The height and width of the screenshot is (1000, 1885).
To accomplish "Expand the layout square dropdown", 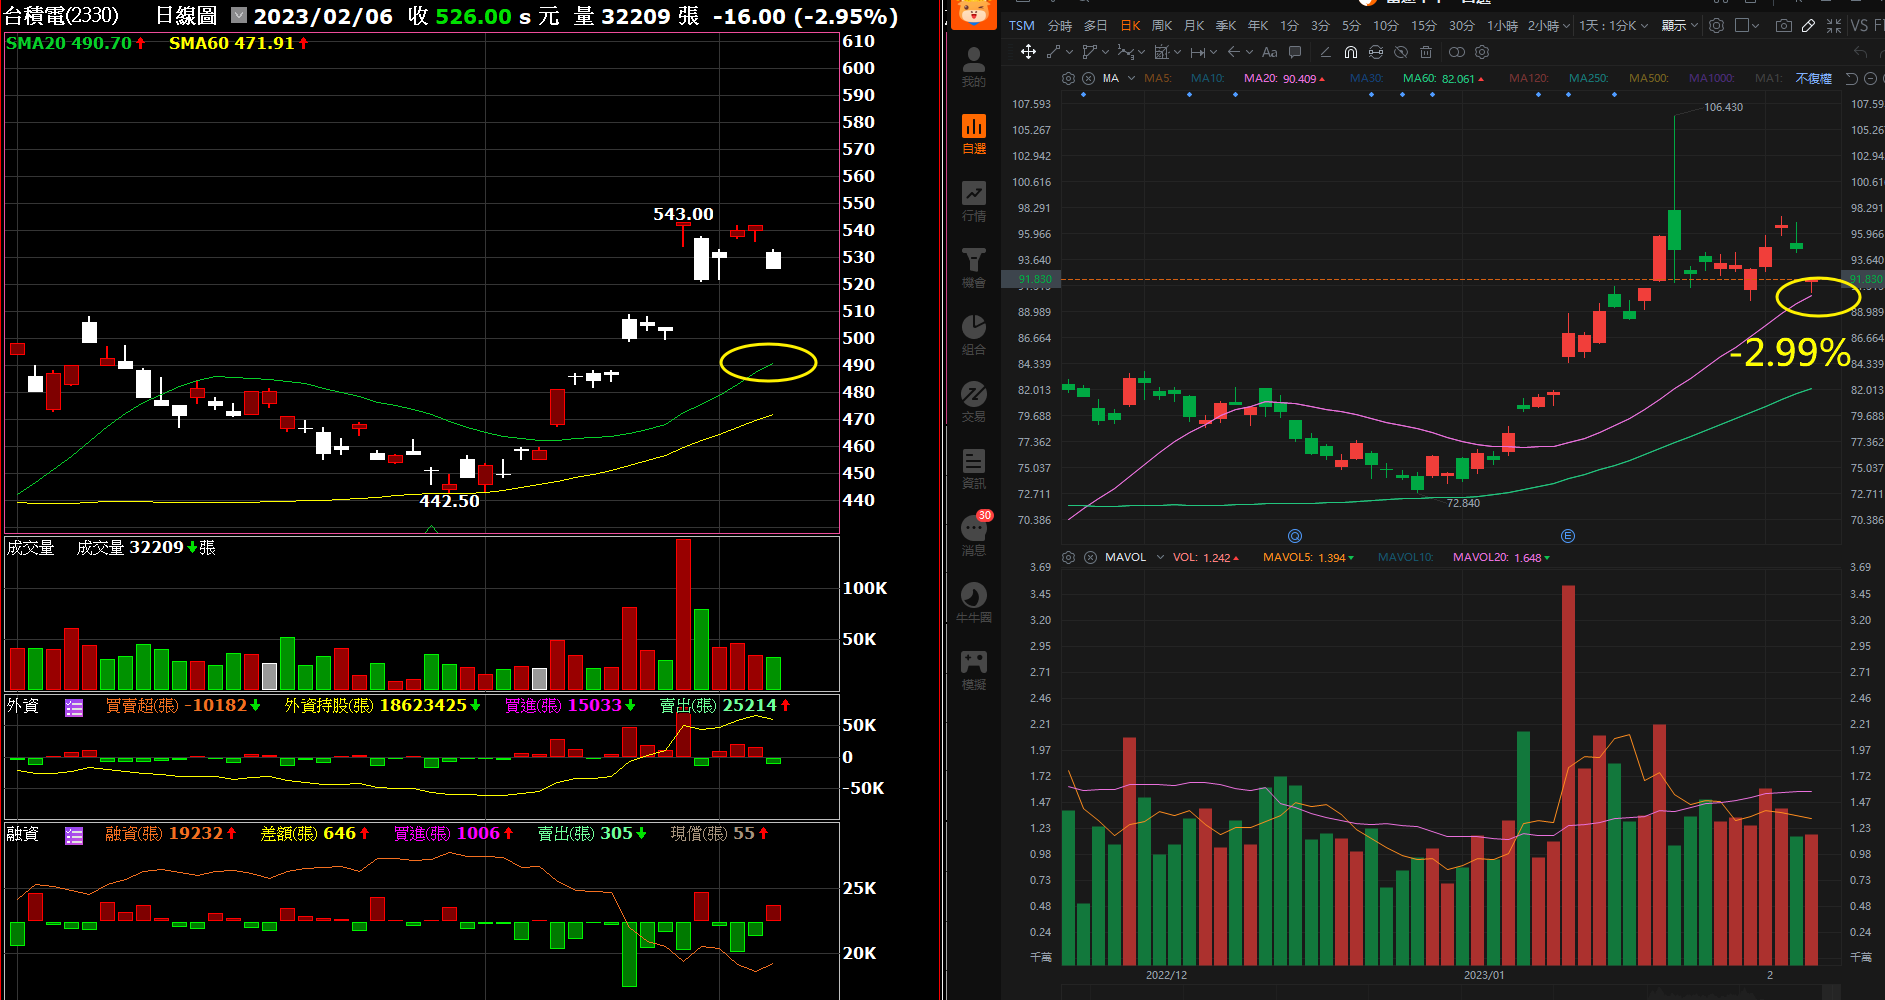I will 1754,25.
